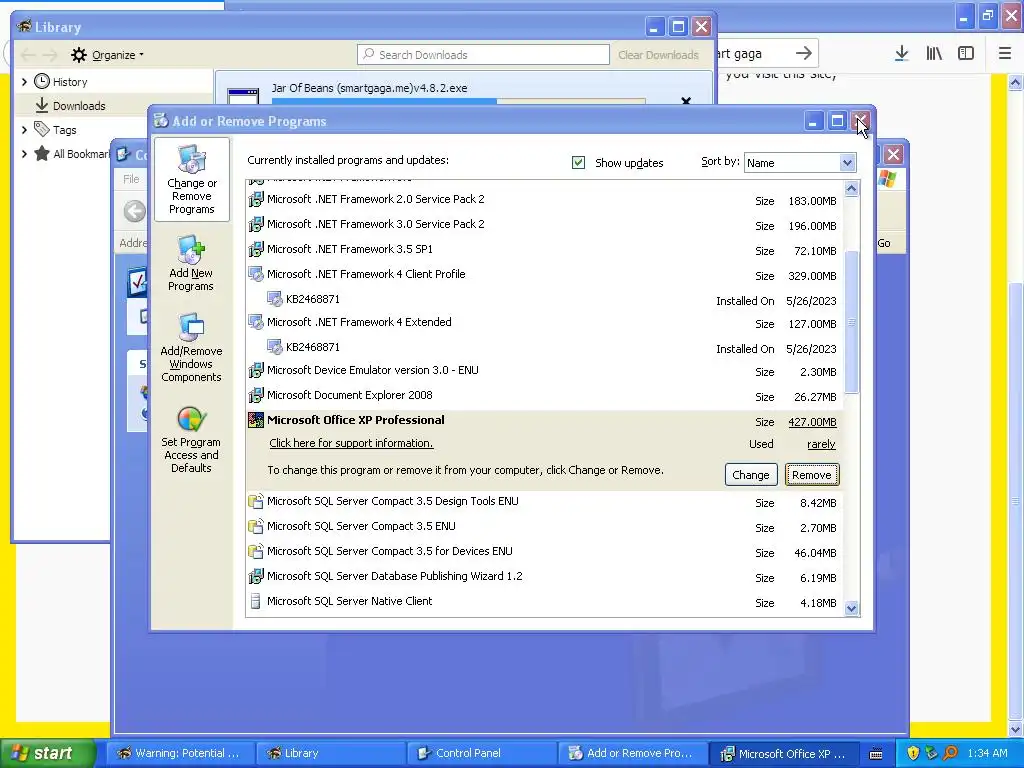Open File menu in Control Panel window
Viewport: 1024px width, 768px height.
click(x=131, y=179)
